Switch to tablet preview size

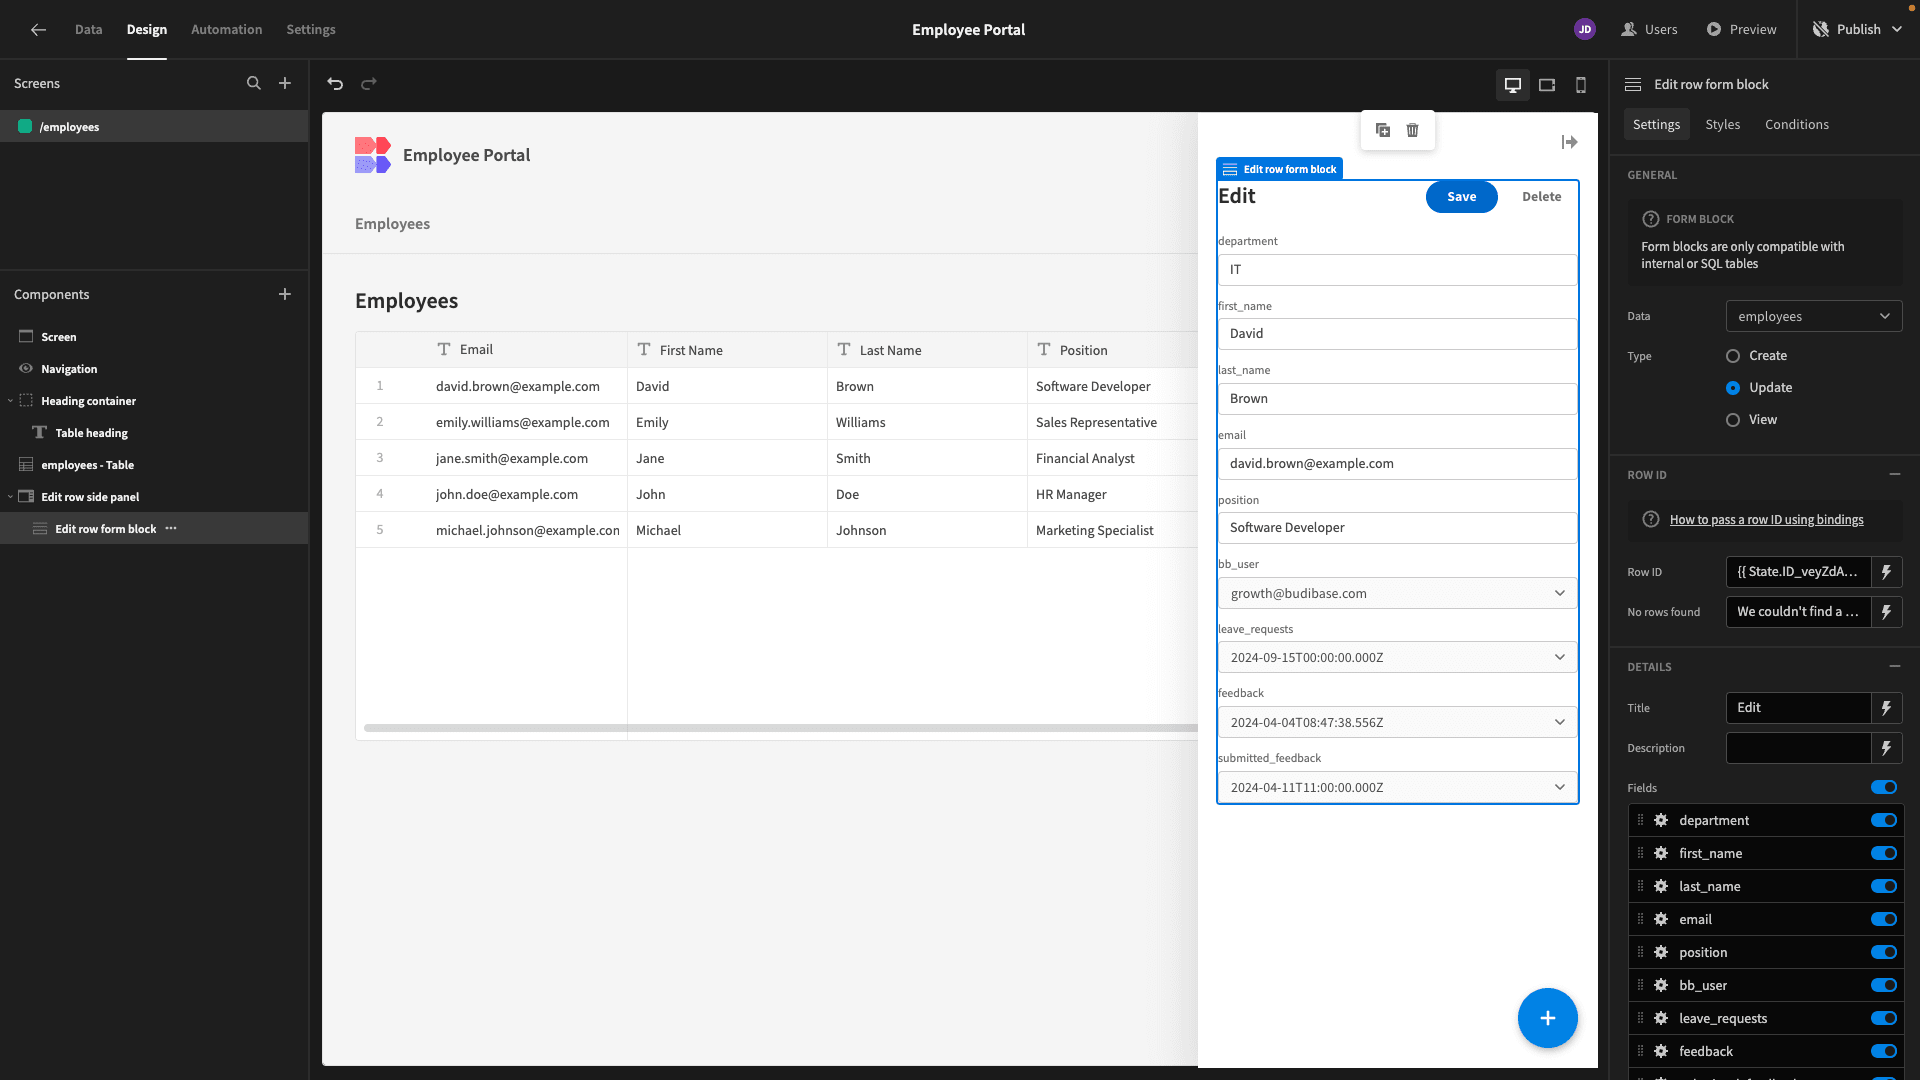[1547, 85]
